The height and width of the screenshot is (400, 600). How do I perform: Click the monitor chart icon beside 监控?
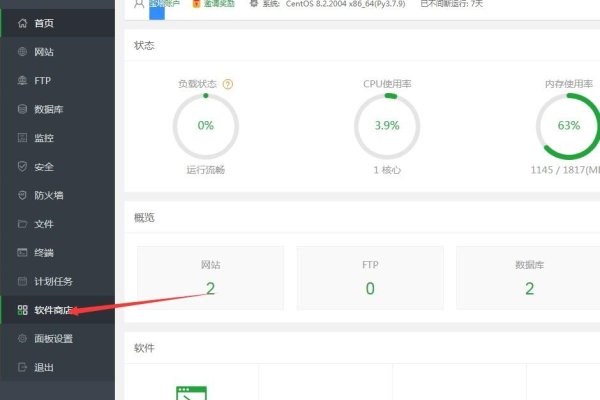[22, 138]
